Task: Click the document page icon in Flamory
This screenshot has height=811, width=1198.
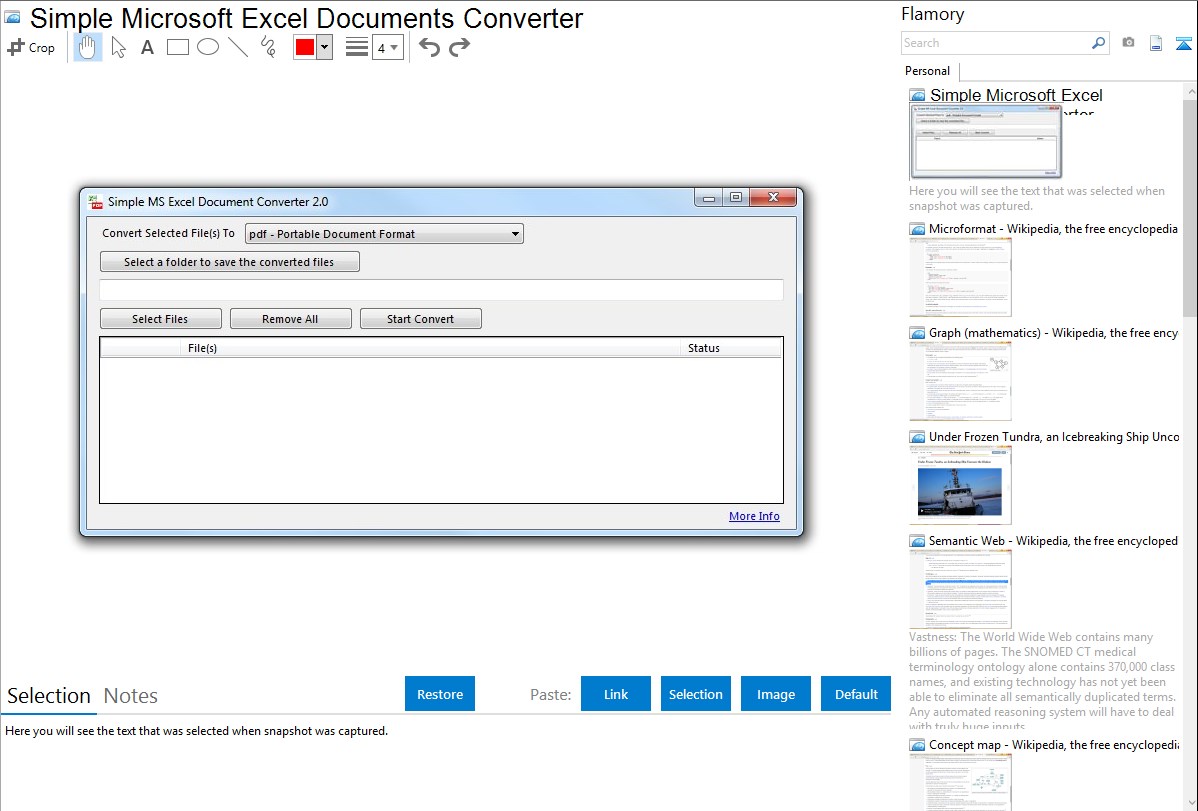Action: (x=1156, y=44)
